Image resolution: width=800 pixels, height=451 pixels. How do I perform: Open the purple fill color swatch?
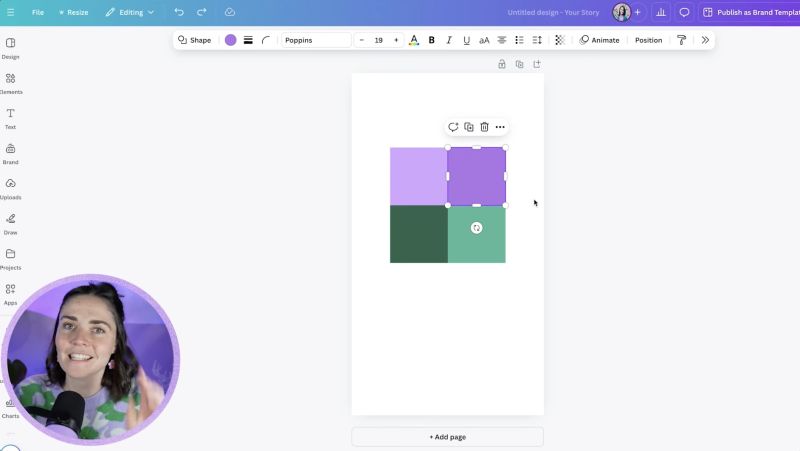pyautogui.click(x=231, y=40)
